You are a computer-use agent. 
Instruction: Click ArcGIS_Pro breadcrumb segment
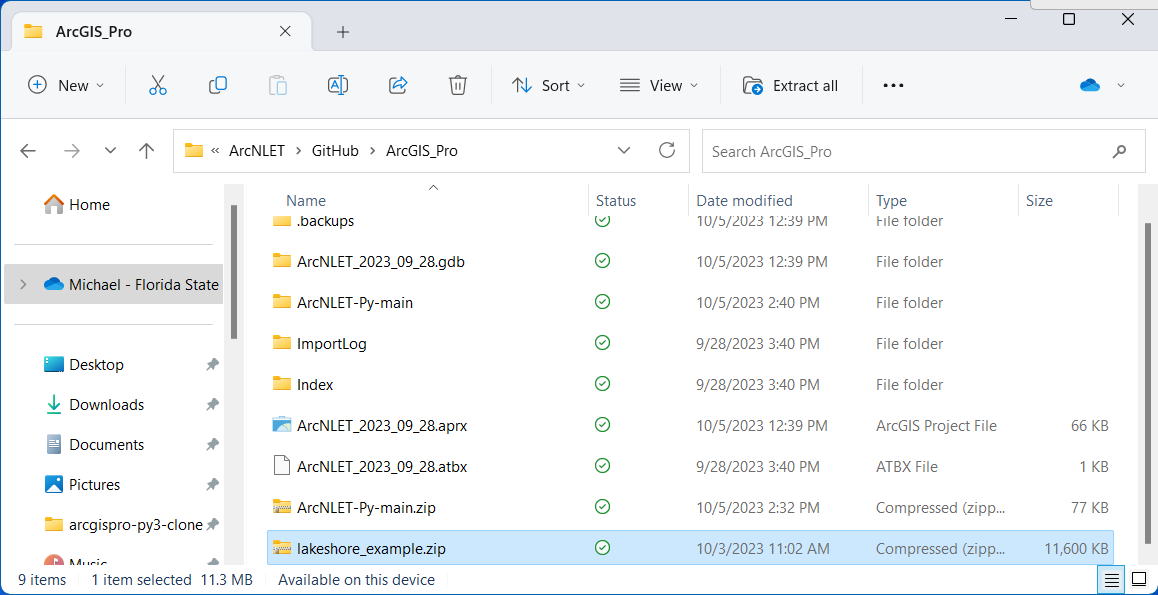pos(422,151)
